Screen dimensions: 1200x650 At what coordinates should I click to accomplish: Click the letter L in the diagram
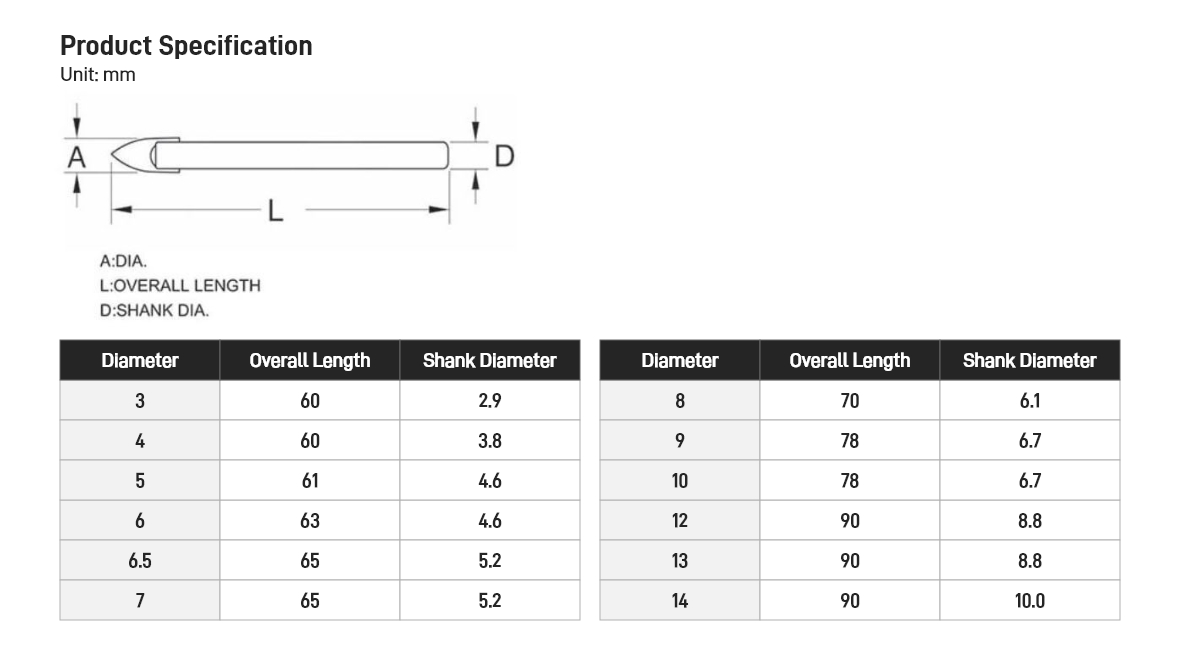tap(275, 210)
